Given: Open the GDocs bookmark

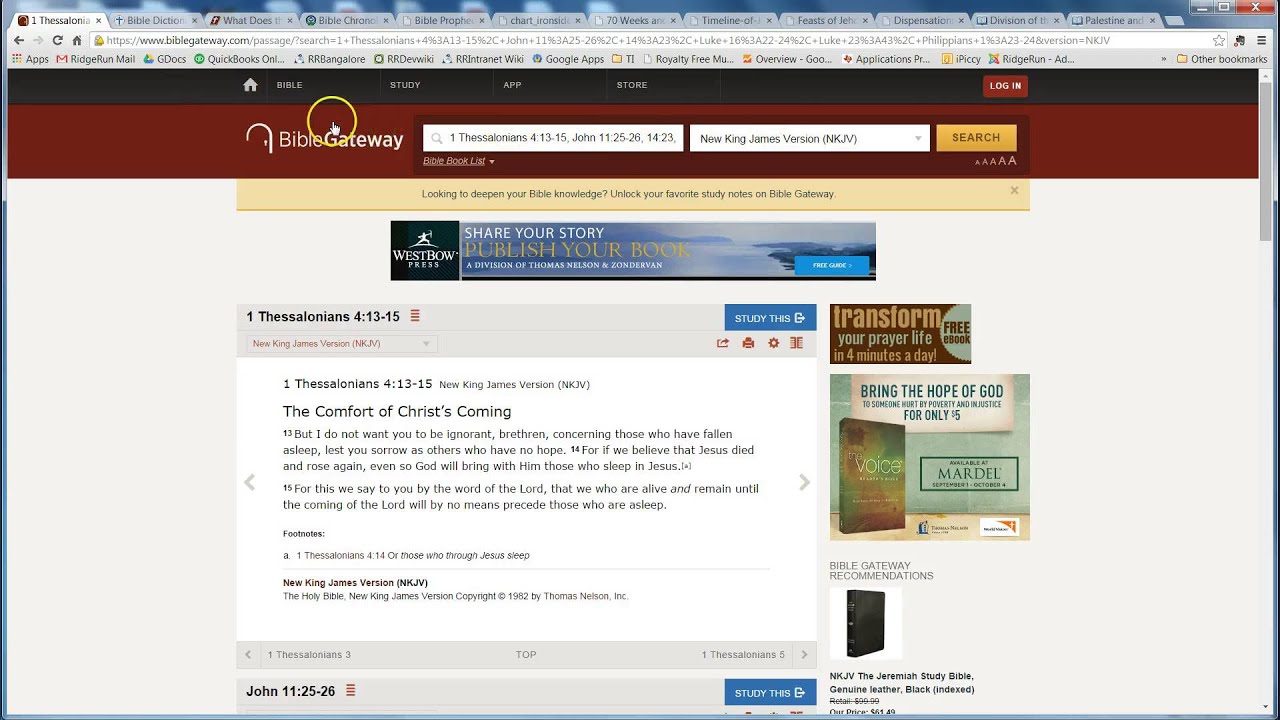Looking at the screenshot, I should point(164,59).
